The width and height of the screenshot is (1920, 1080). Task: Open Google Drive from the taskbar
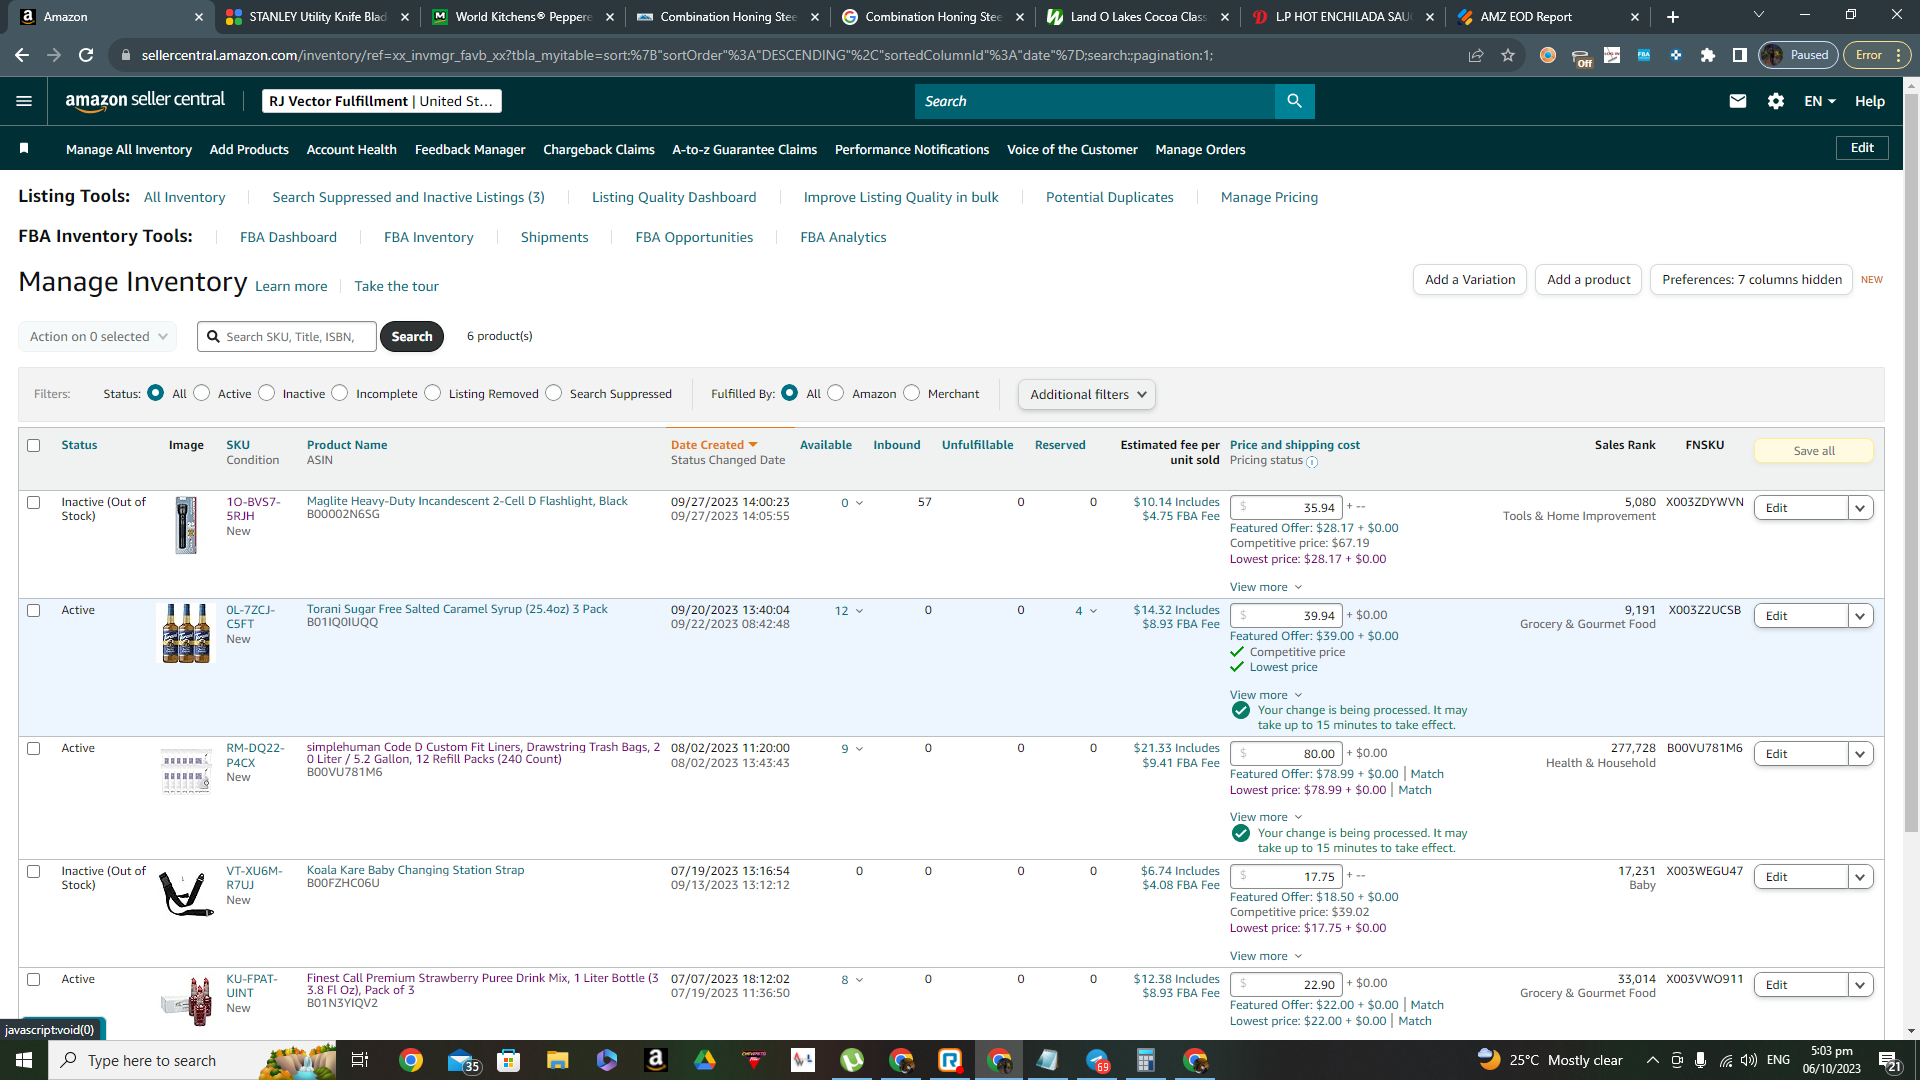pos(705,1060)
